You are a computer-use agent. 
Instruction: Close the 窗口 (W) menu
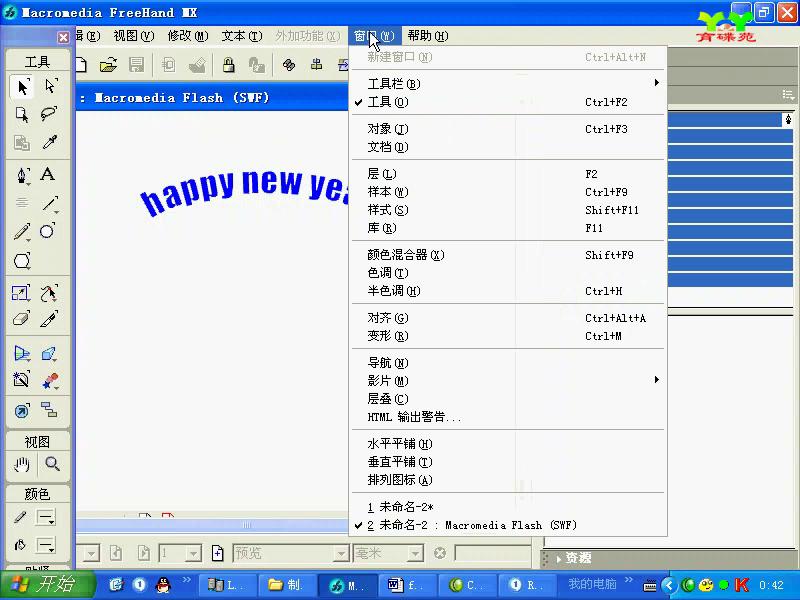[374, 36]
